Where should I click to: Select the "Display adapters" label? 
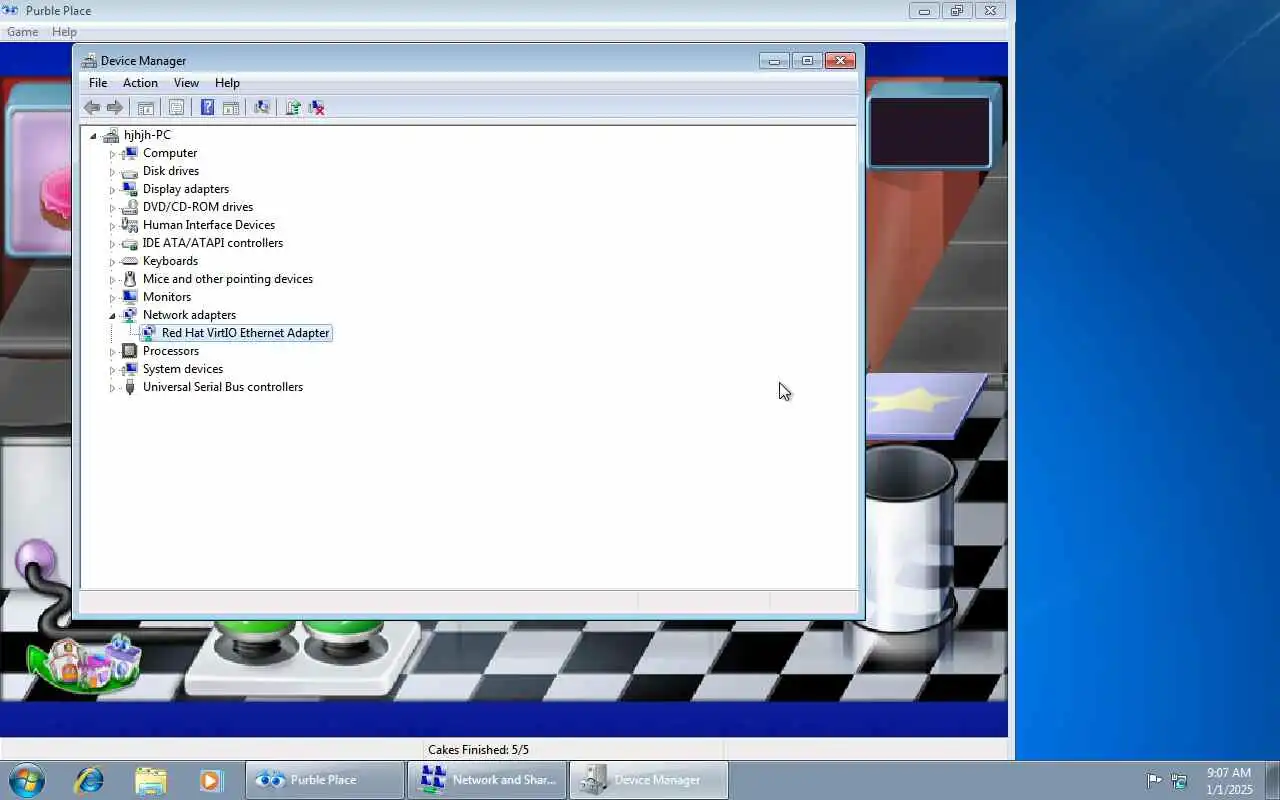tap(186, 189)
